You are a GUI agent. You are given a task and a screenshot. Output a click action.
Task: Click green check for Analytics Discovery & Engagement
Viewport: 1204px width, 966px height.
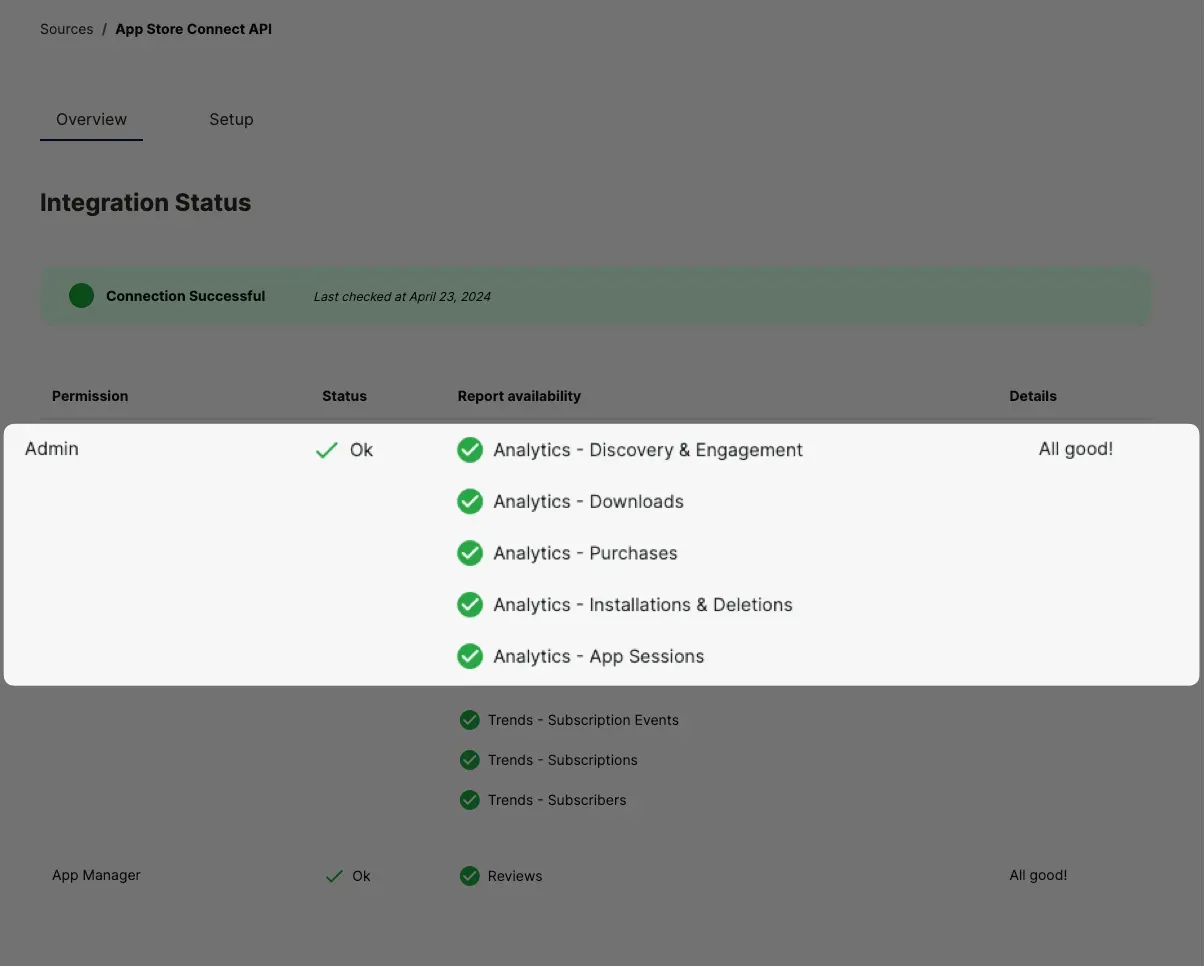point(470,450)
